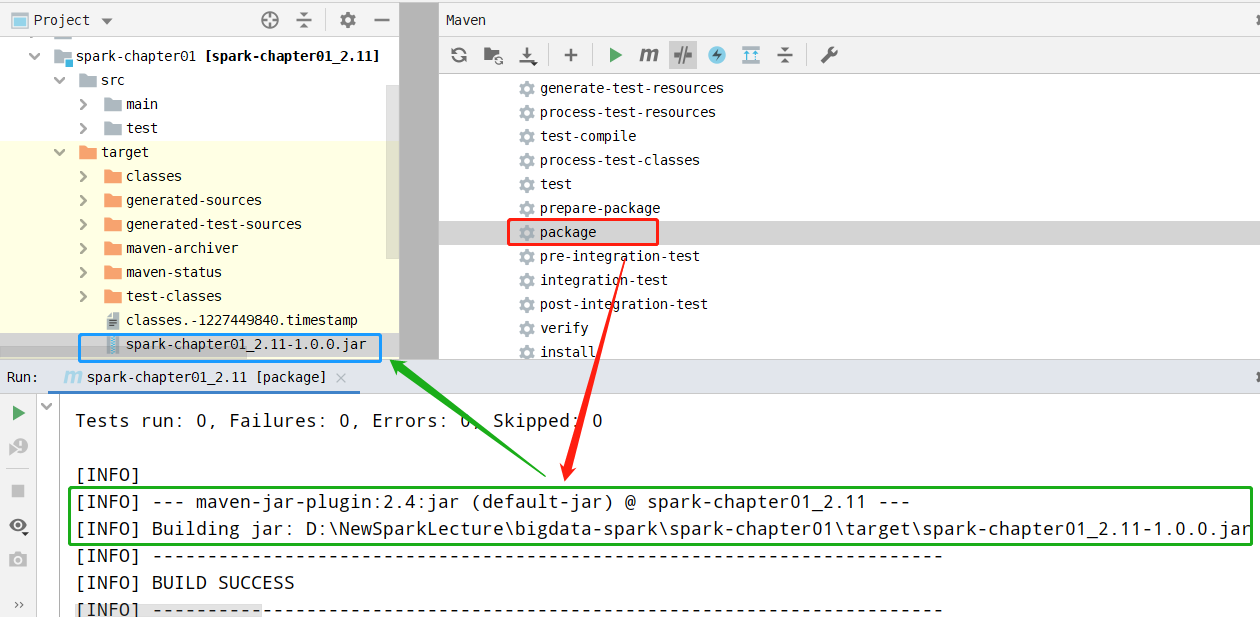Open Maven Settings wrench icon
The height and width of the screenshot is (617, 1260).
tap(829, 55)
